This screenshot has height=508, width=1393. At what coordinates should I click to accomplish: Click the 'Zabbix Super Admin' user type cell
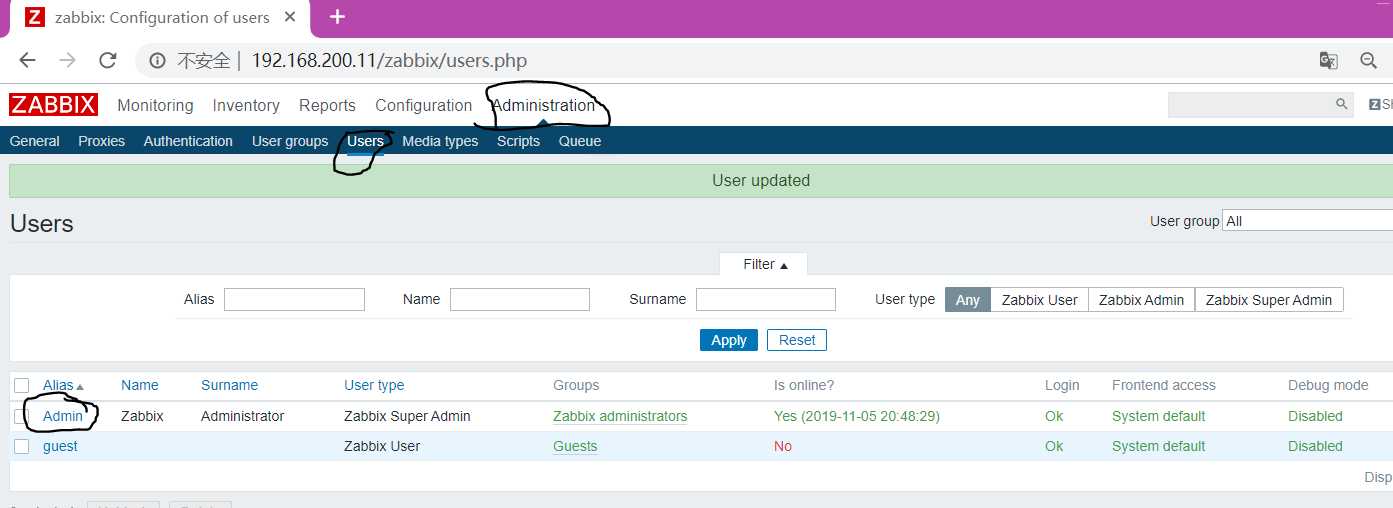click(407, 416)
